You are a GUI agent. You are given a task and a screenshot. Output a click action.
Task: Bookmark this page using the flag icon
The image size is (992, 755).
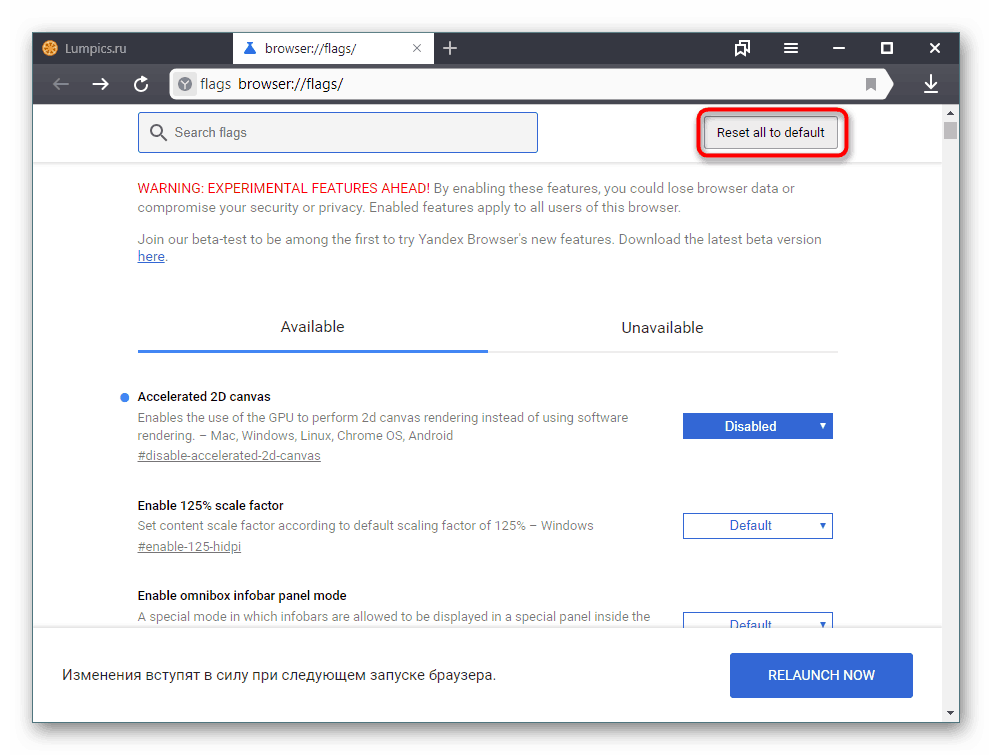871,84
